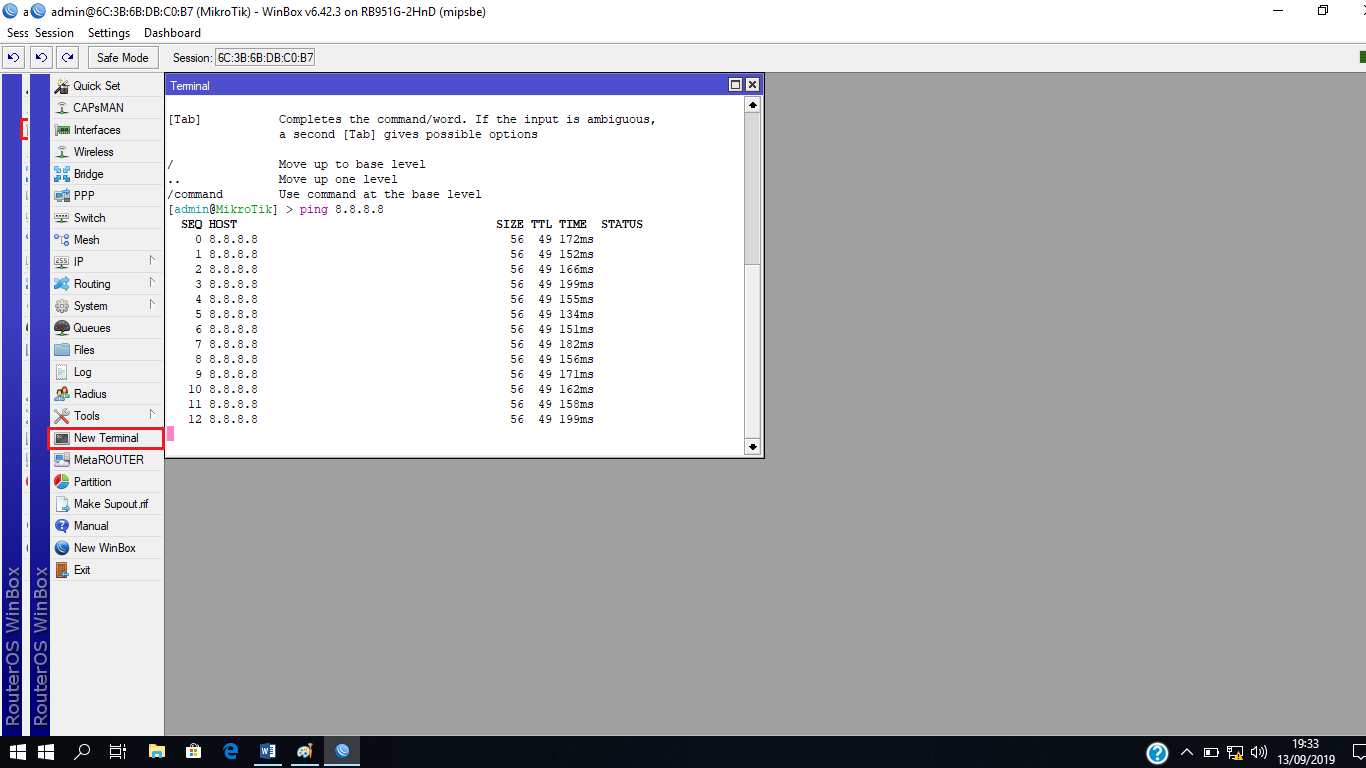Click the STATUS column header
This screenshot has height=768, width=1366.
(x=622, y=224)
